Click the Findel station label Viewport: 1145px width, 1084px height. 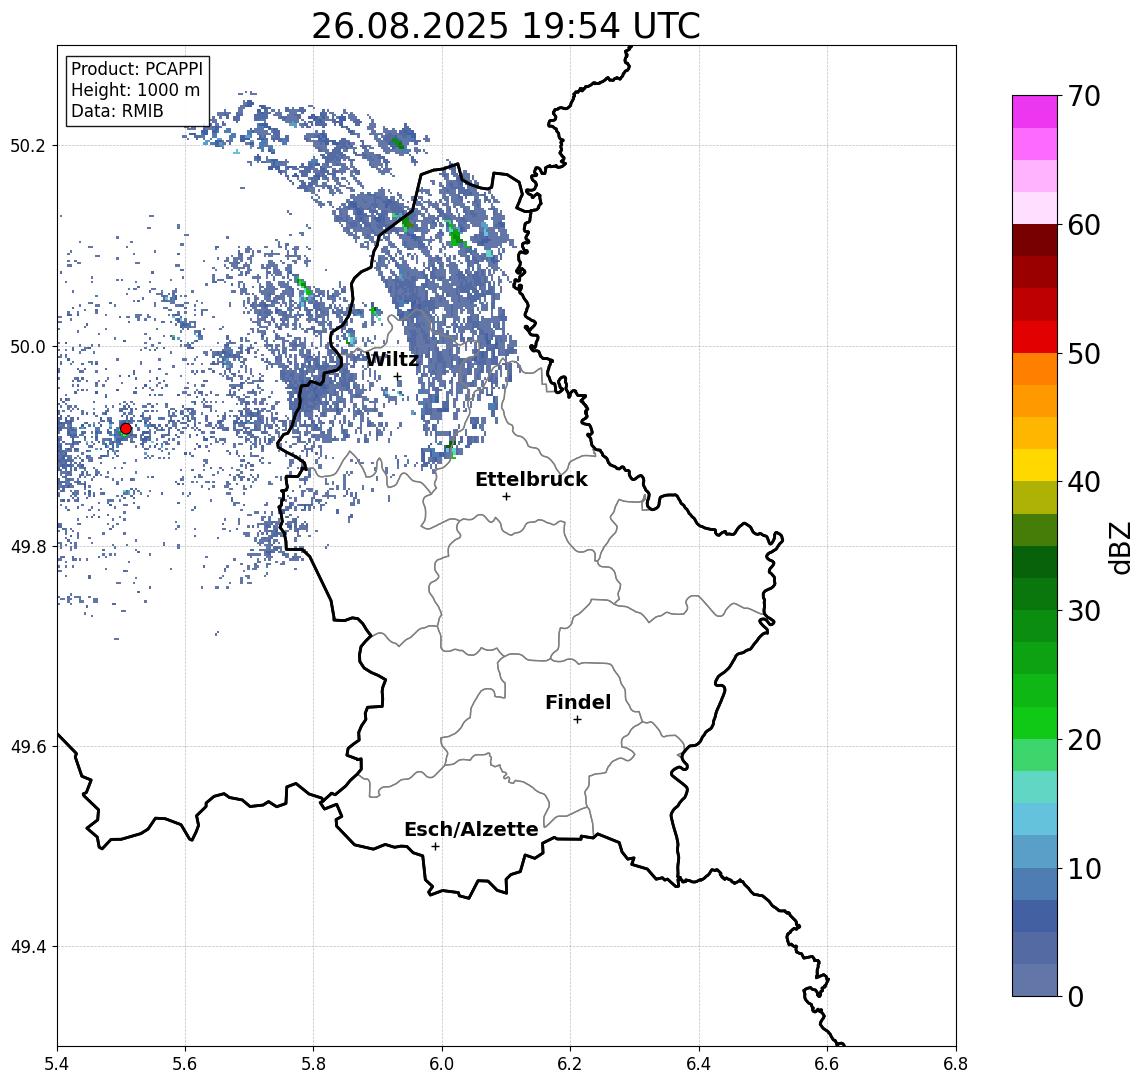578,702
